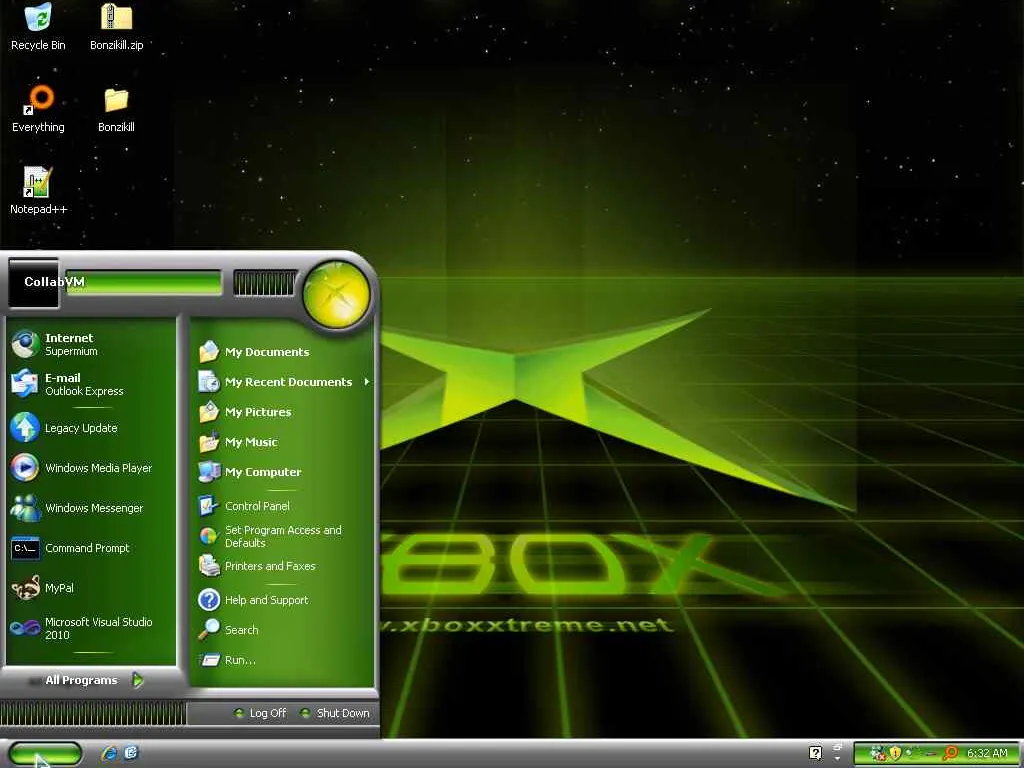This screenshot has height=768, width=1024.
Task: Open Control Panel
Action: [x=283, y=506]
